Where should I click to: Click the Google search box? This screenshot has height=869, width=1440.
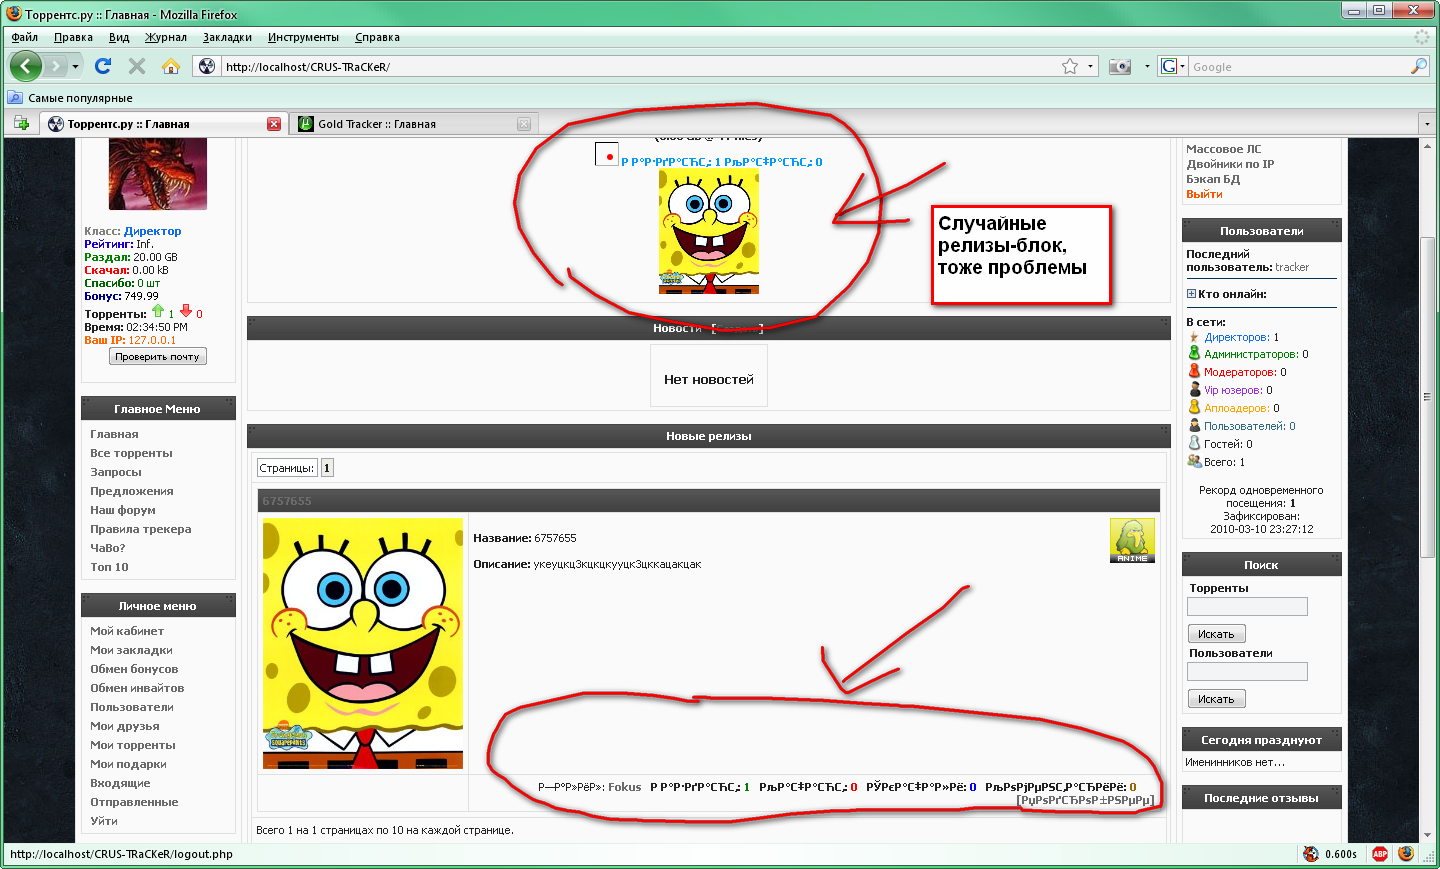(x=1298, y=67)
